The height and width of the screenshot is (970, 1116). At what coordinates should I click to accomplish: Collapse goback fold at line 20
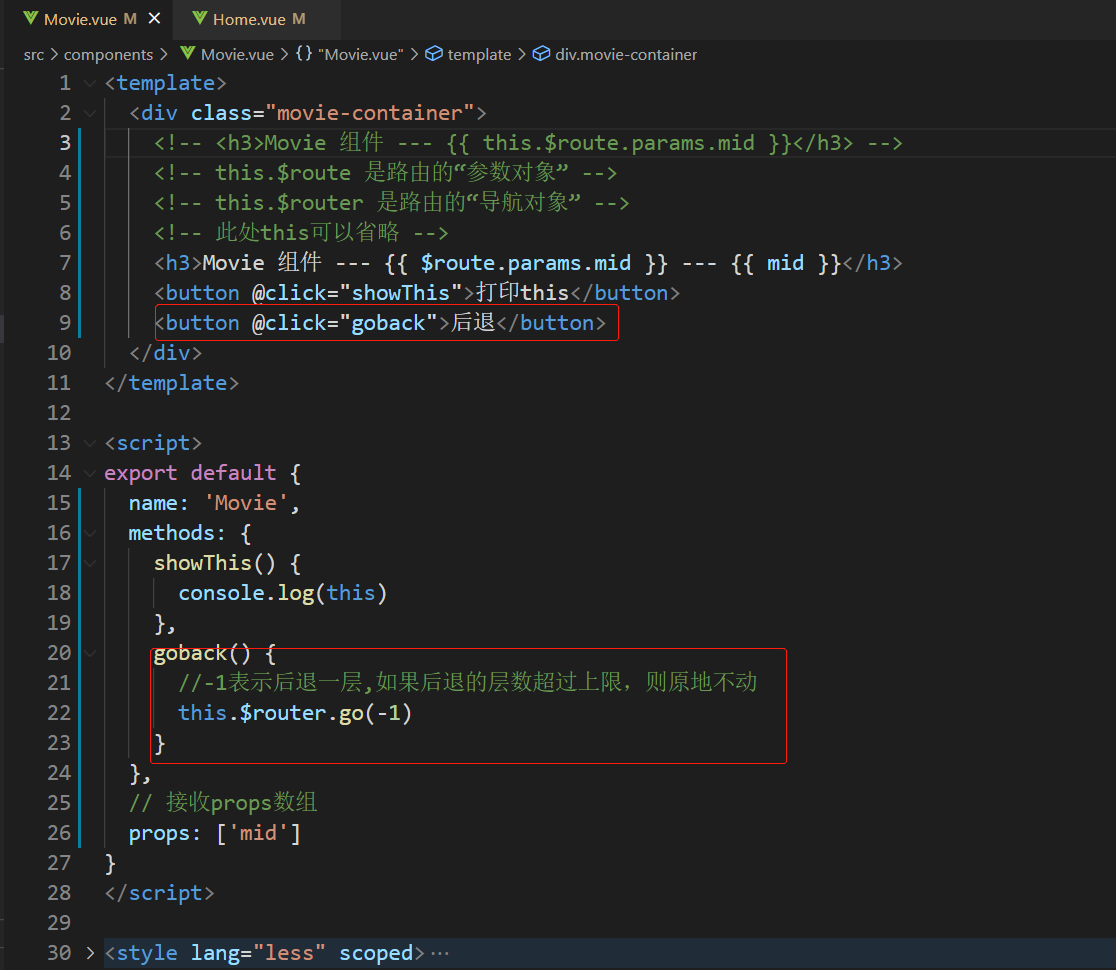click(90, 653)
